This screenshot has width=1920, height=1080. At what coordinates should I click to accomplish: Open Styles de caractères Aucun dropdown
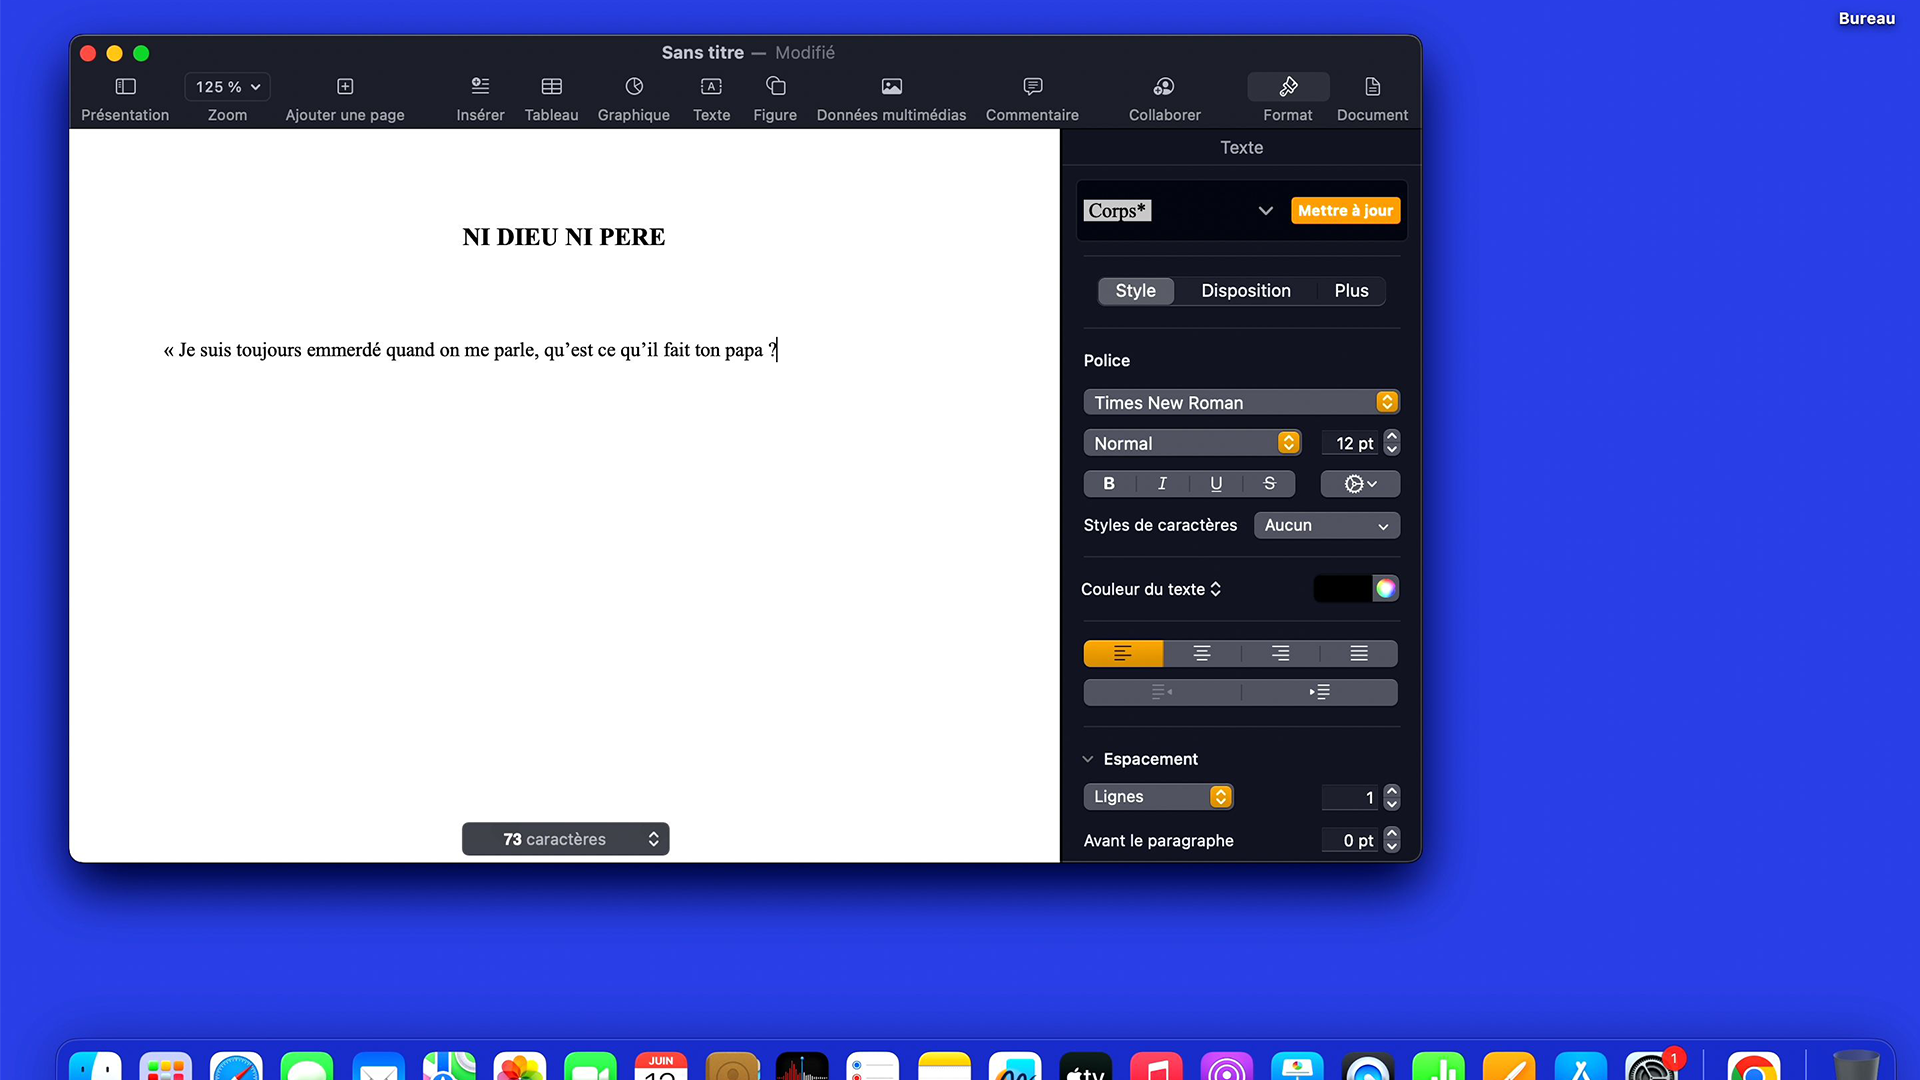tap(1326, 526)
